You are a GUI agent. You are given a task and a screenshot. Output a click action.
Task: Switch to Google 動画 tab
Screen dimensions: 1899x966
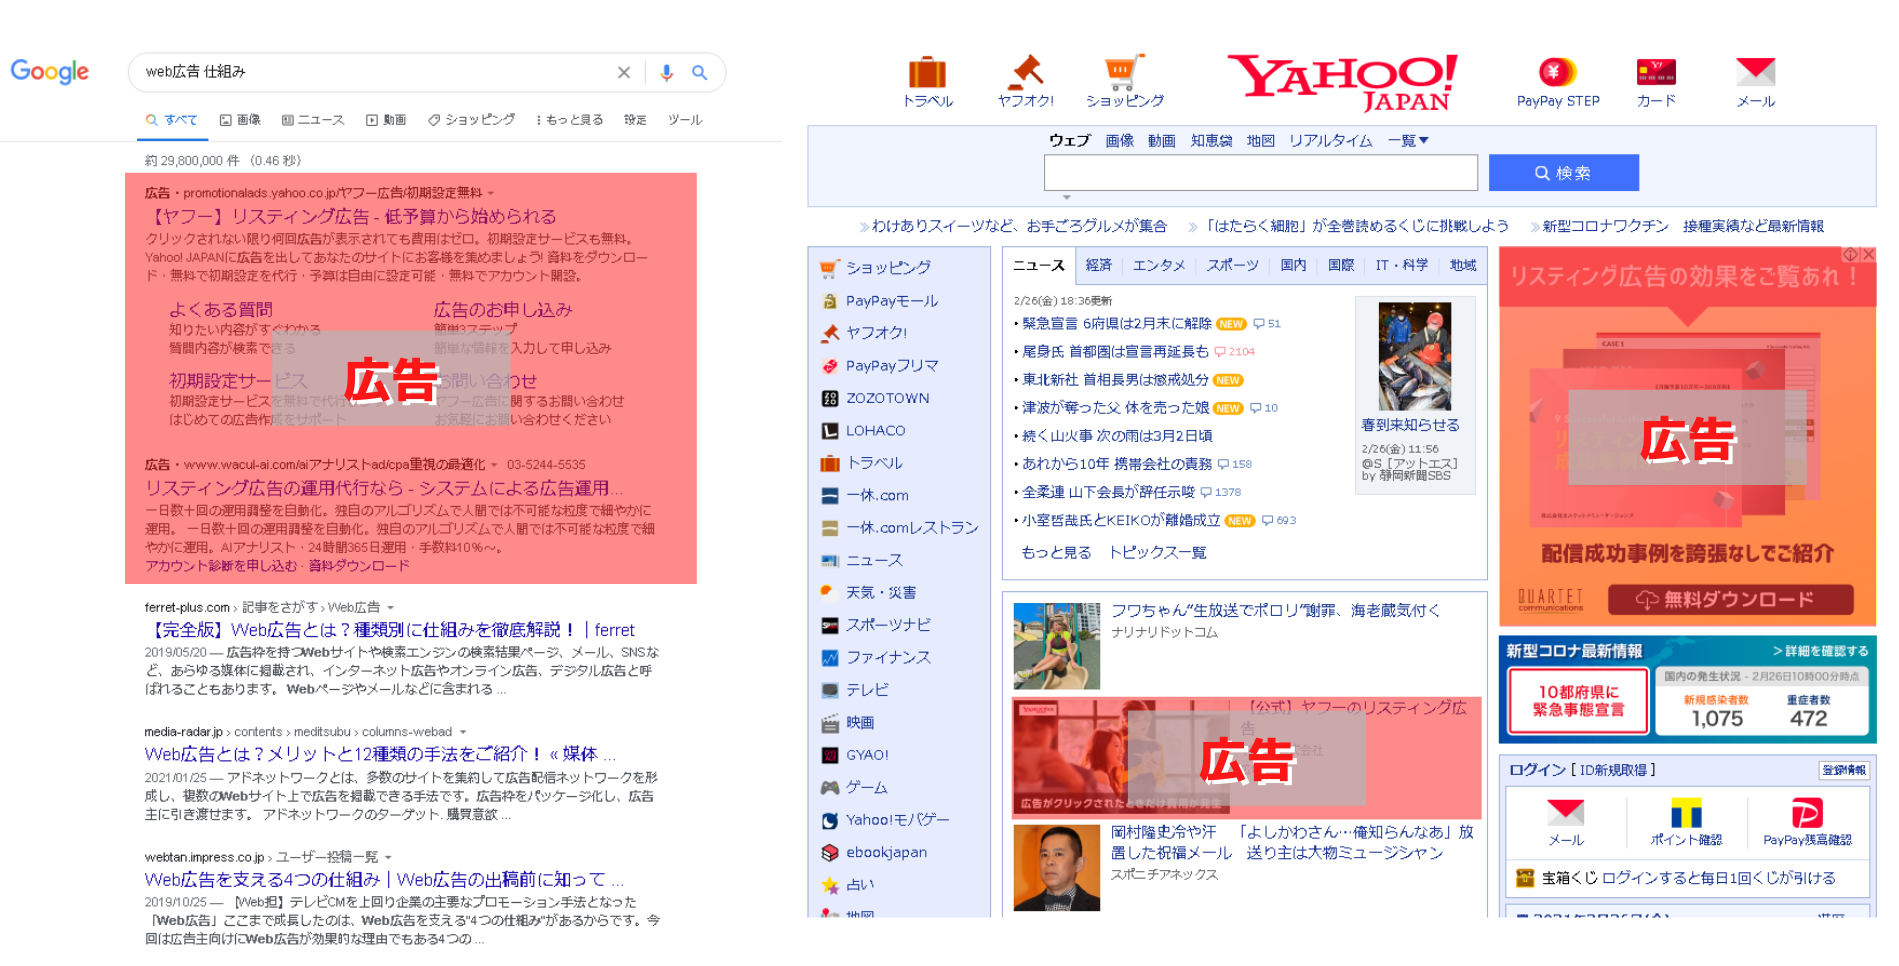[386, 120]
